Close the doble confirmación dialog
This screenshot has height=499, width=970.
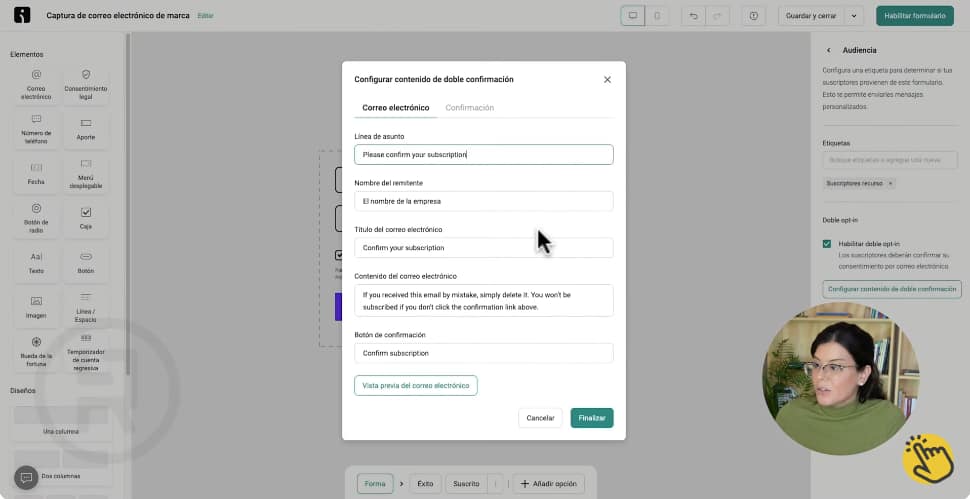pos(607,80)
